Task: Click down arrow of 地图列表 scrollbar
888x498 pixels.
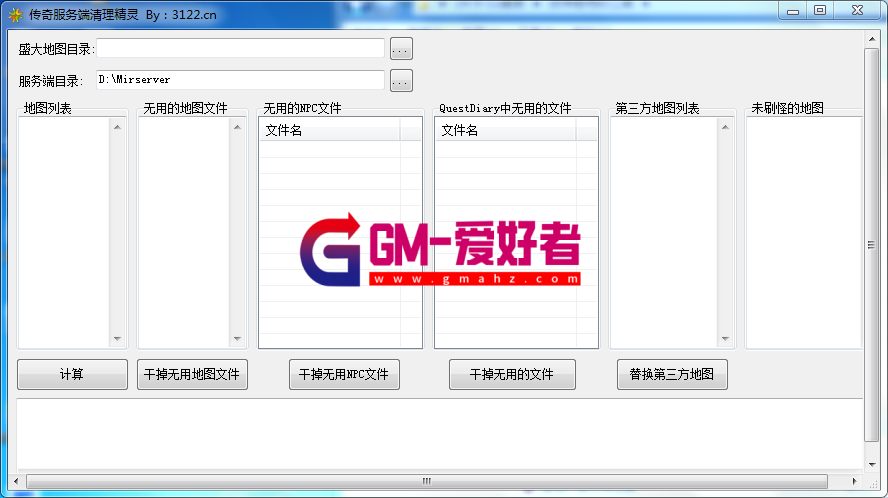Action: [117, 339]
